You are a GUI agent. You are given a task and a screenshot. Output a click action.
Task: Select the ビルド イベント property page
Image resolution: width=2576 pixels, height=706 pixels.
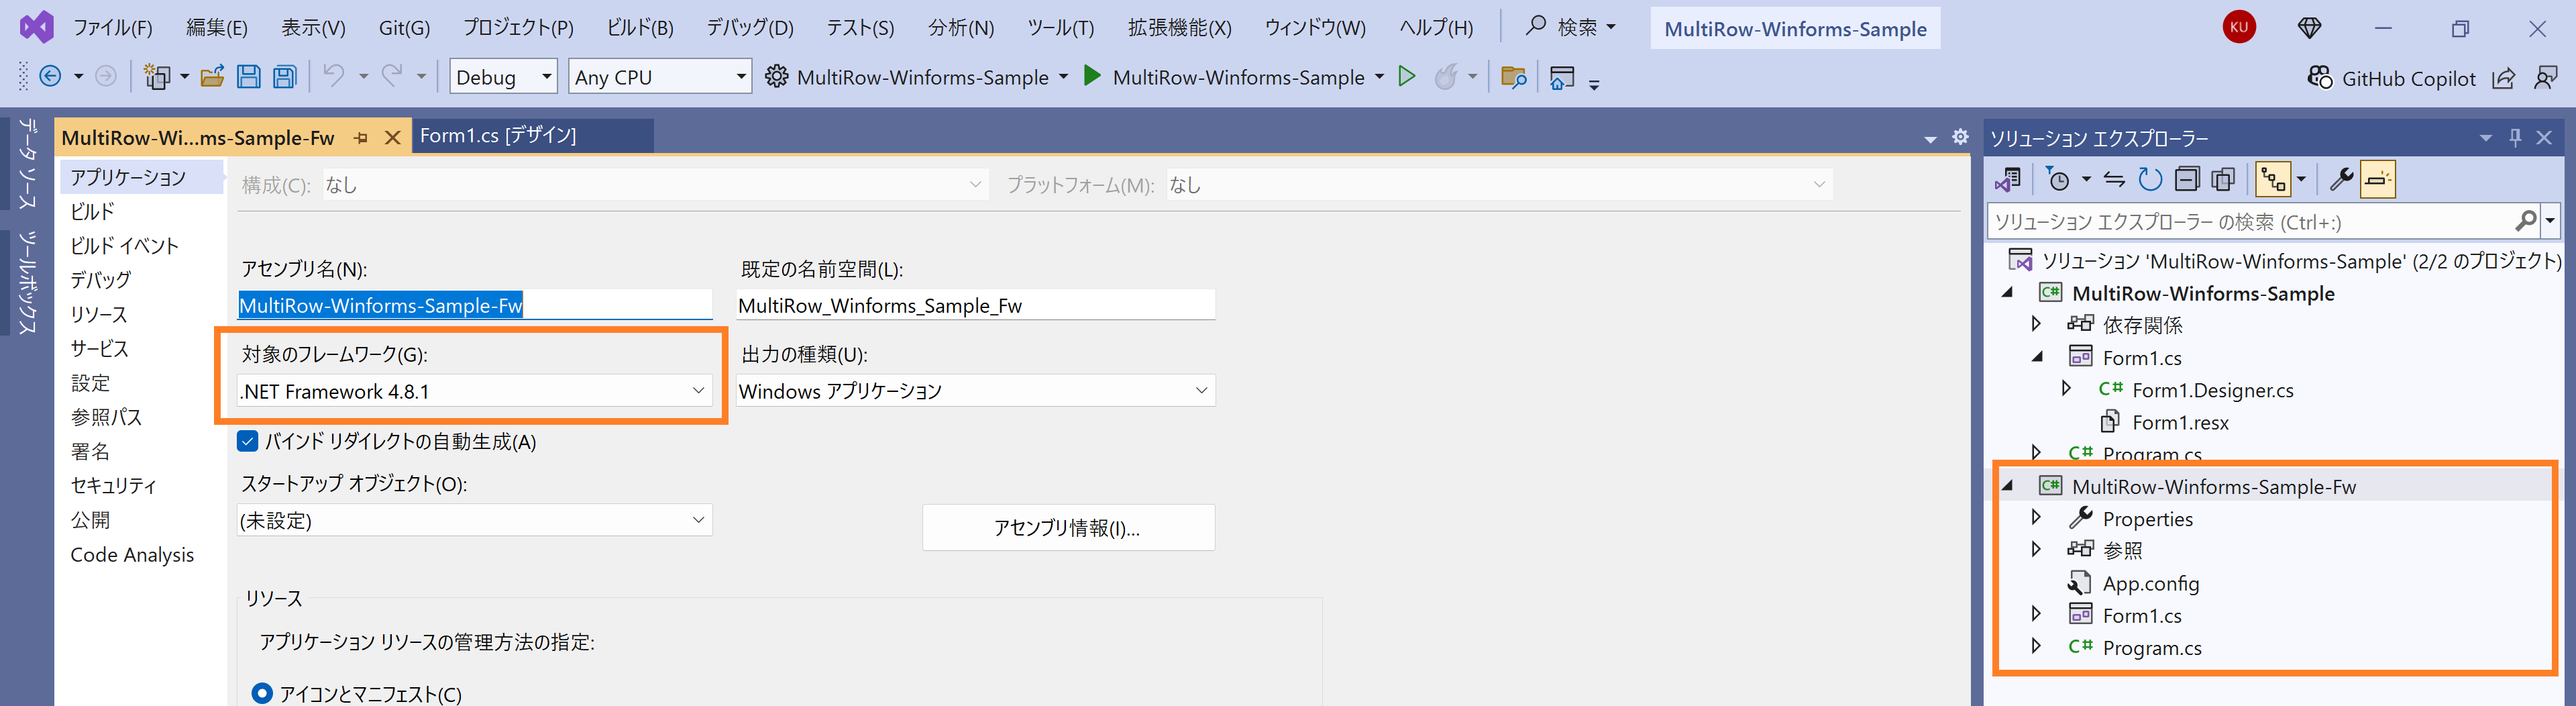tap(124, 246)
